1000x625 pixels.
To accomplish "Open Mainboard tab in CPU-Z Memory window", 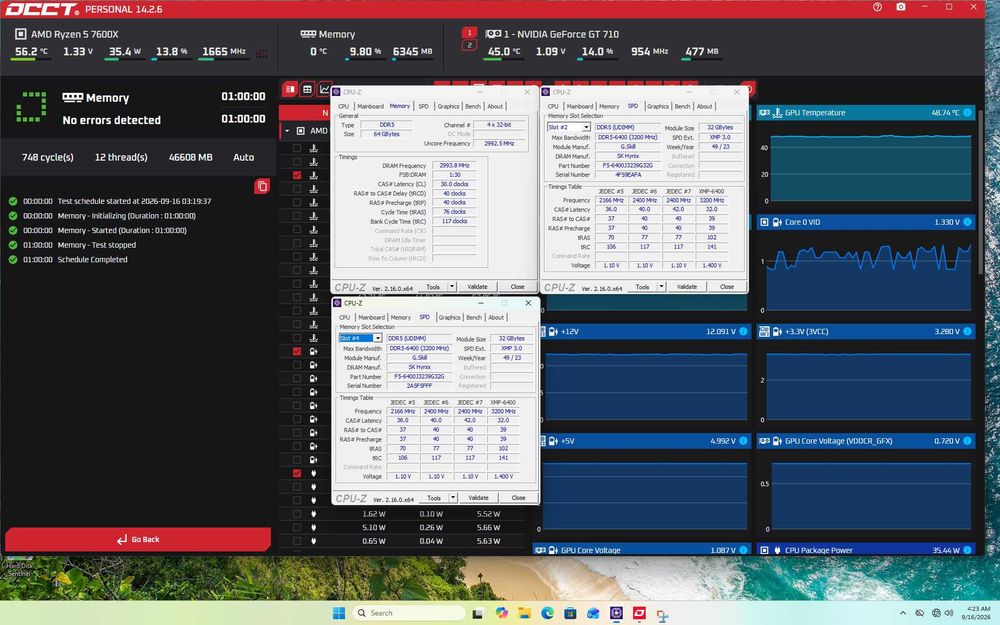I will (x=370, y=107).
